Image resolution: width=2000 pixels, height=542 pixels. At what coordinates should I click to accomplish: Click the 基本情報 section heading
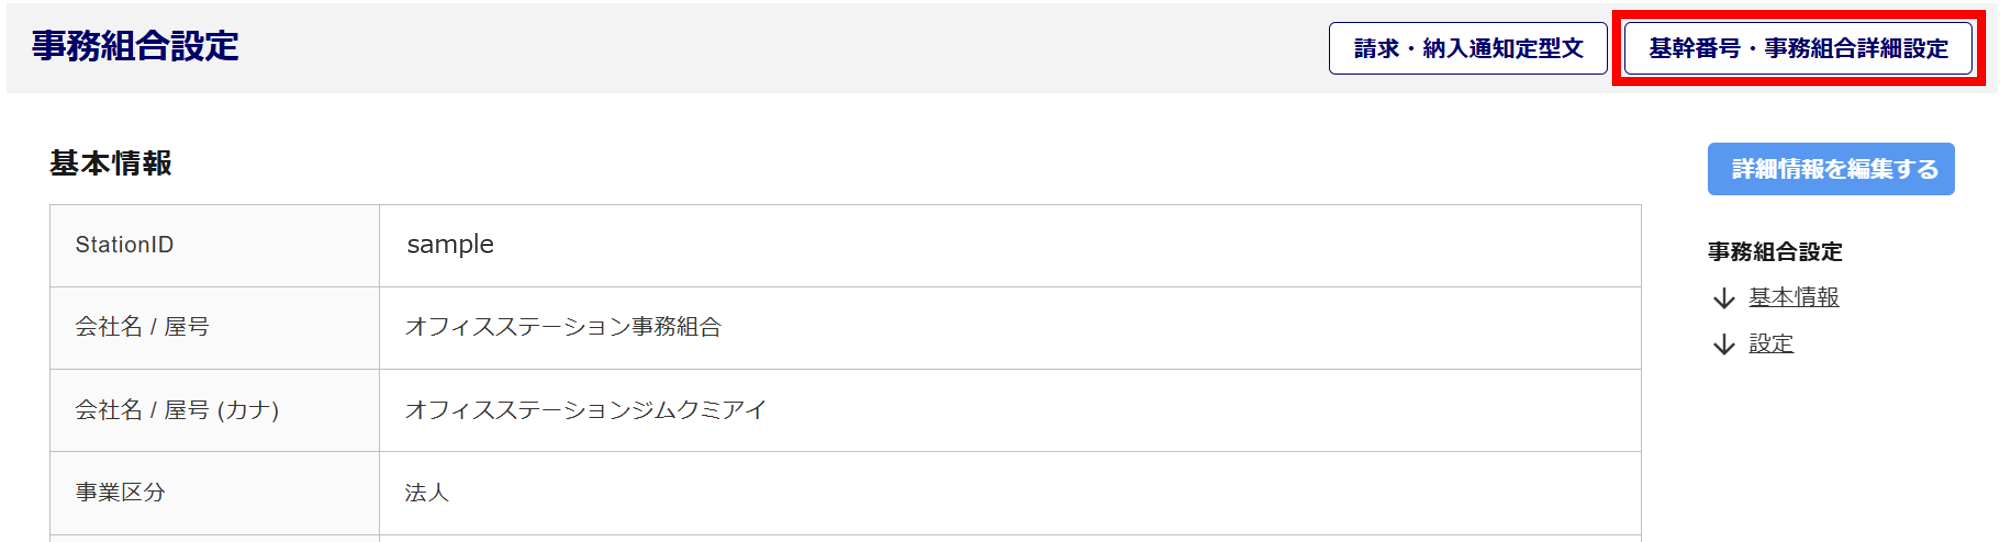tap(111, 163)
